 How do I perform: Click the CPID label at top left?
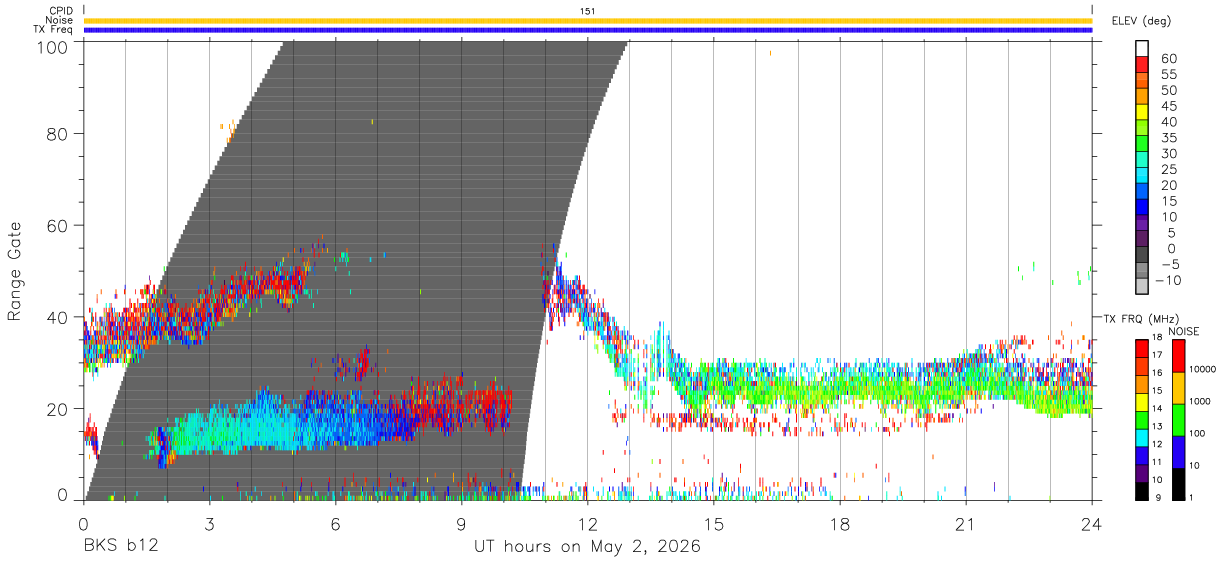click(61, 11)
